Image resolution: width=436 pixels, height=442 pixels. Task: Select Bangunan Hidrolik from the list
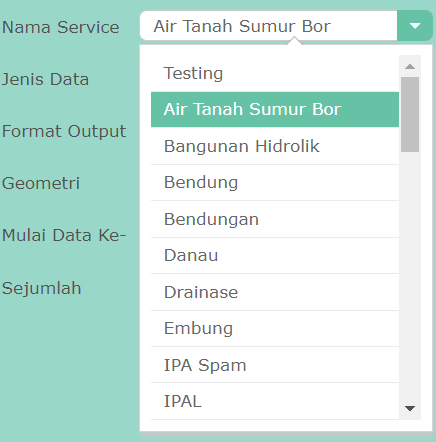(275, 146)
